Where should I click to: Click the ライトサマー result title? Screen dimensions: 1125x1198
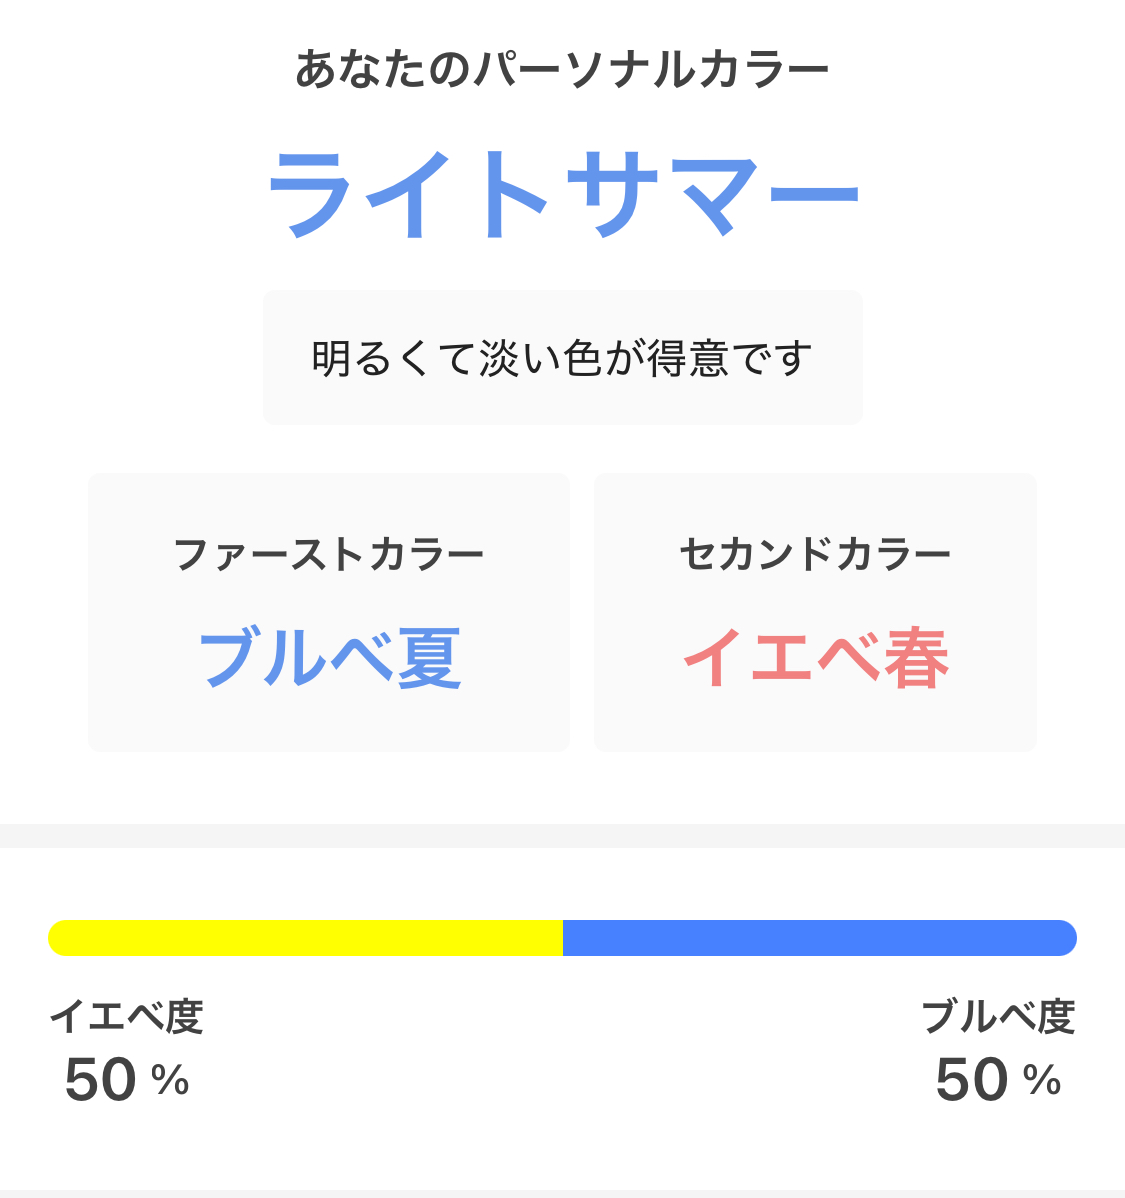click(563, 193)
